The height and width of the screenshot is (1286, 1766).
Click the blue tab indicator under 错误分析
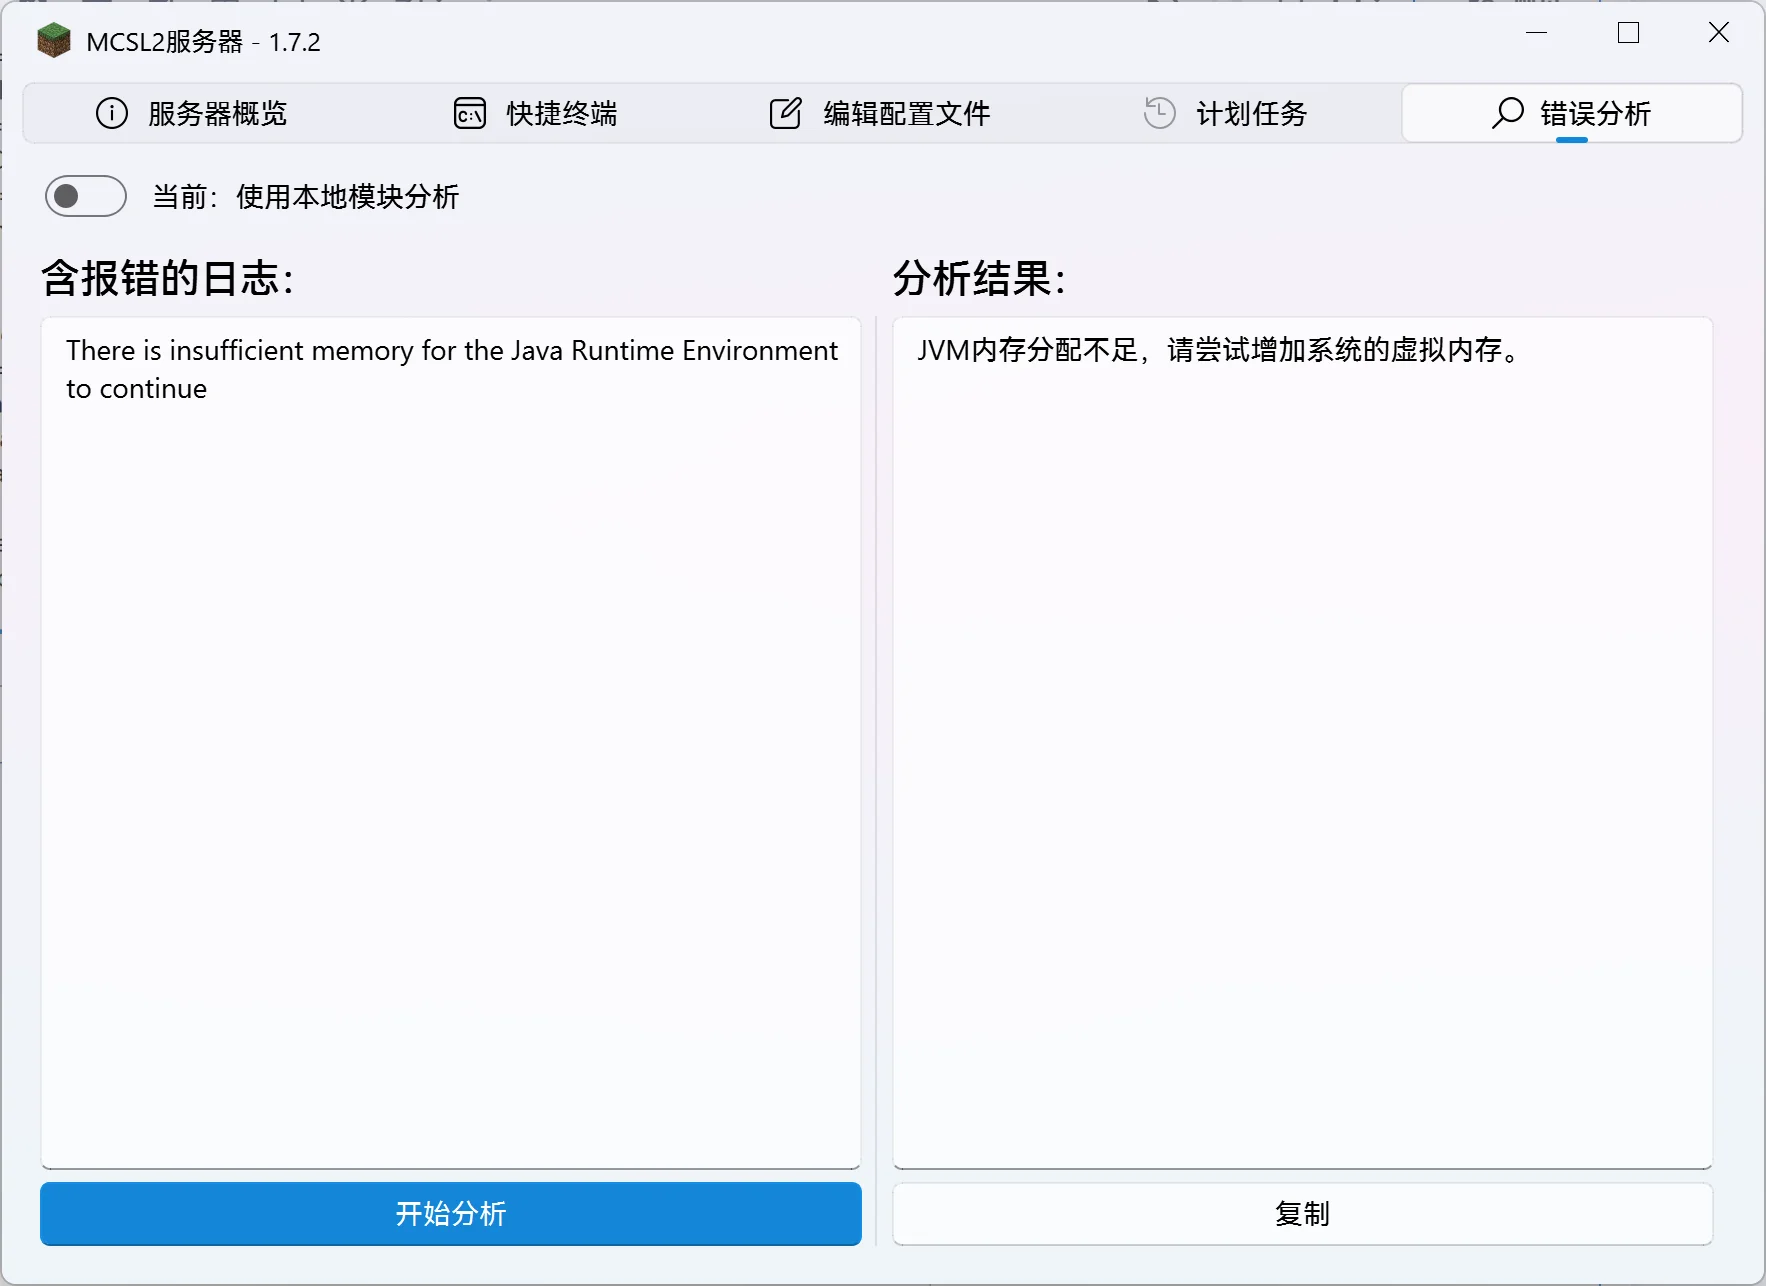[x=1571, y=141]
